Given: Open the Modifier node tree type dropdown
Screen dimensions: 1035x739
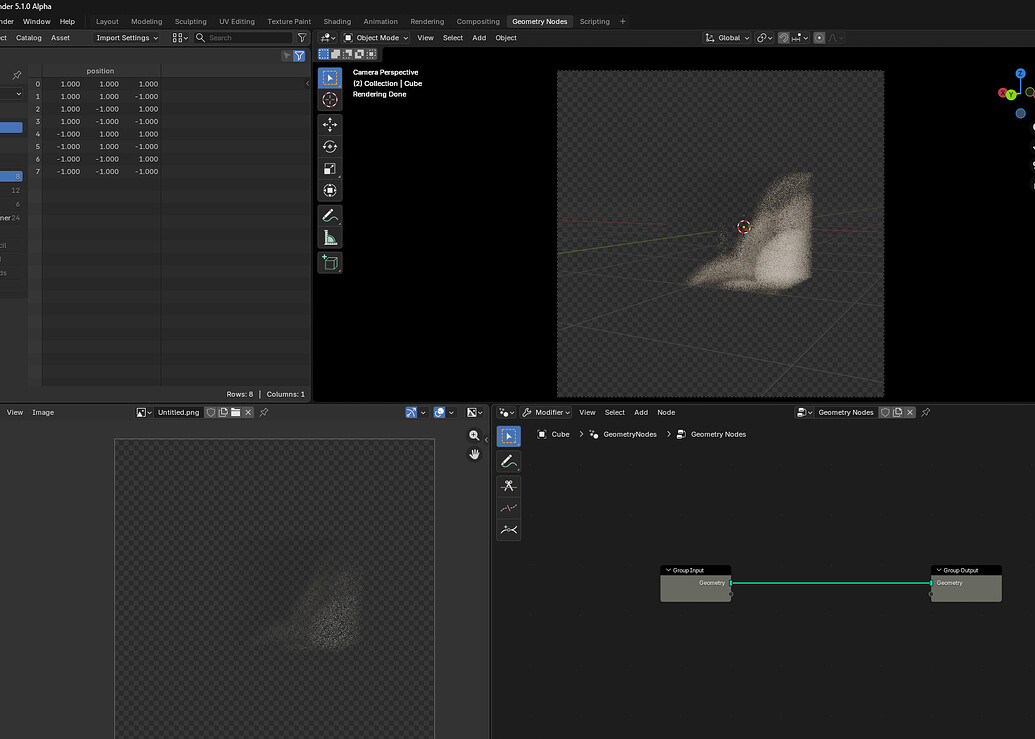Looking at the screenshot, I should click(545, 412).
